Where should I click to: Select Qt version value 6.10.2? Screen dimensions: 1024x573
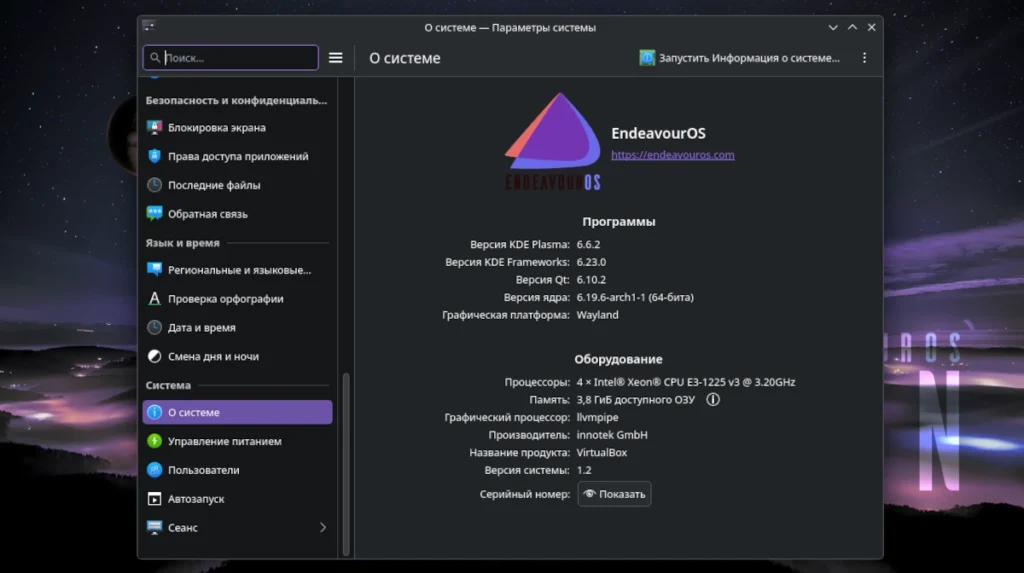[x=591, y=280]
